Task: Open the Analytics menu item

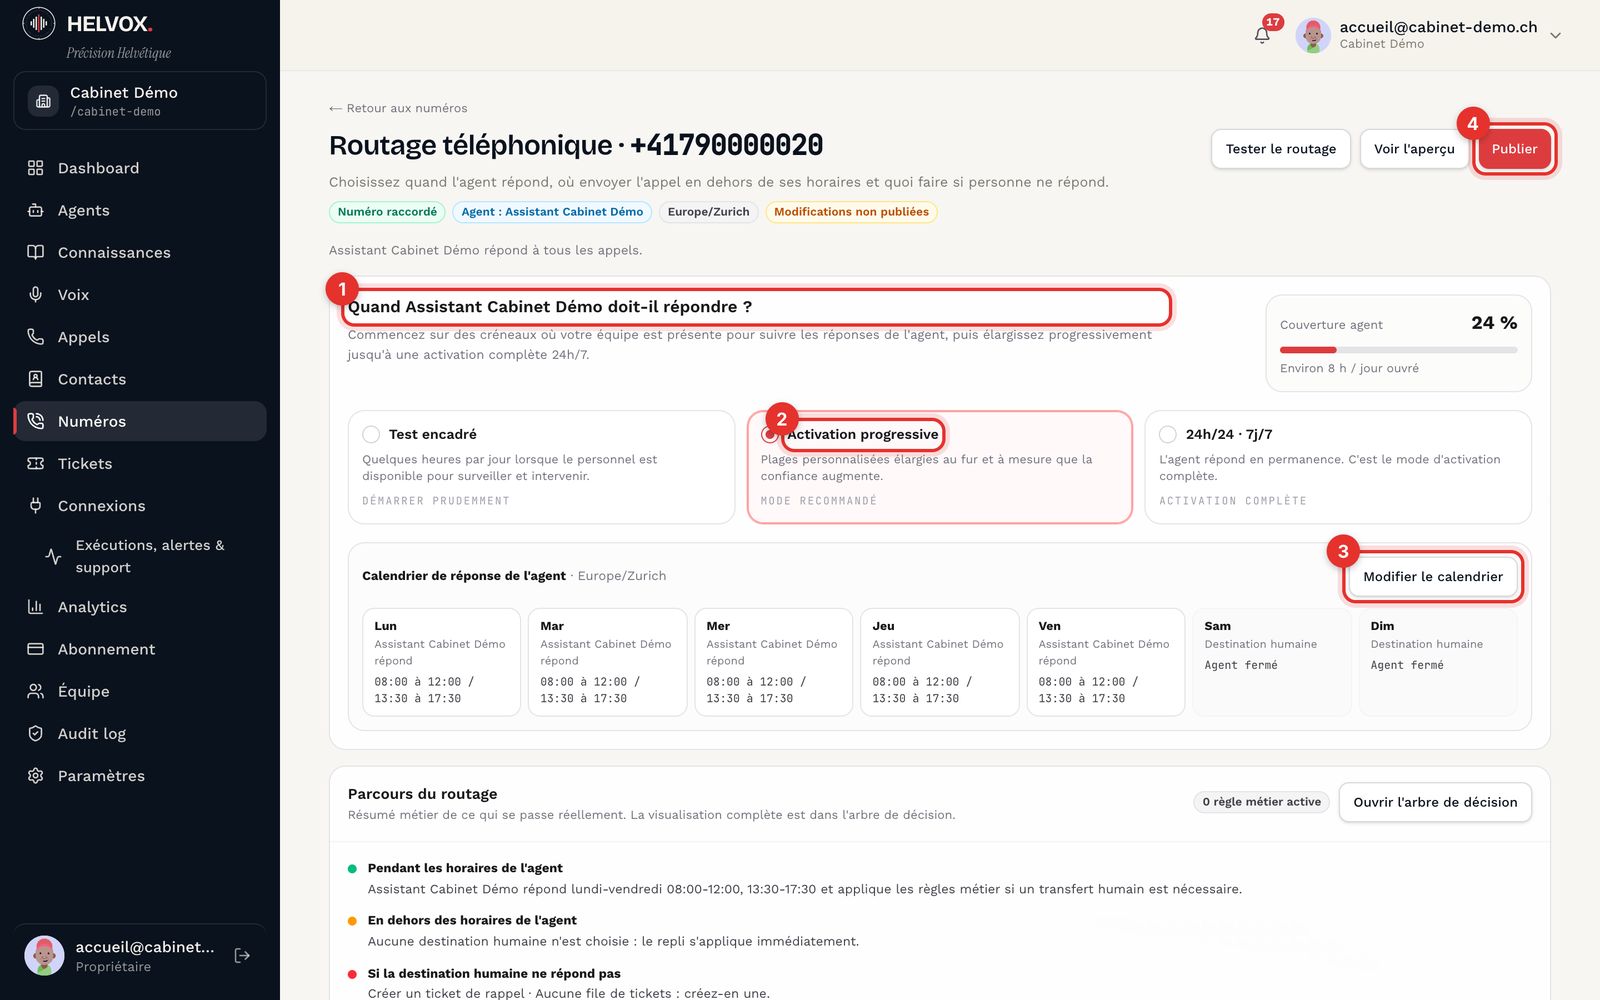Action: pos(140,607)
